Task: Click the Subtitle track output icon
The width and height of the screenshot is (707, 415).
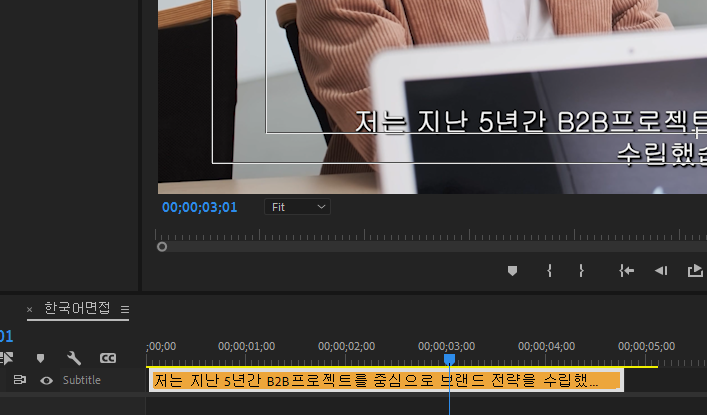Action: (x=19, y=380)
